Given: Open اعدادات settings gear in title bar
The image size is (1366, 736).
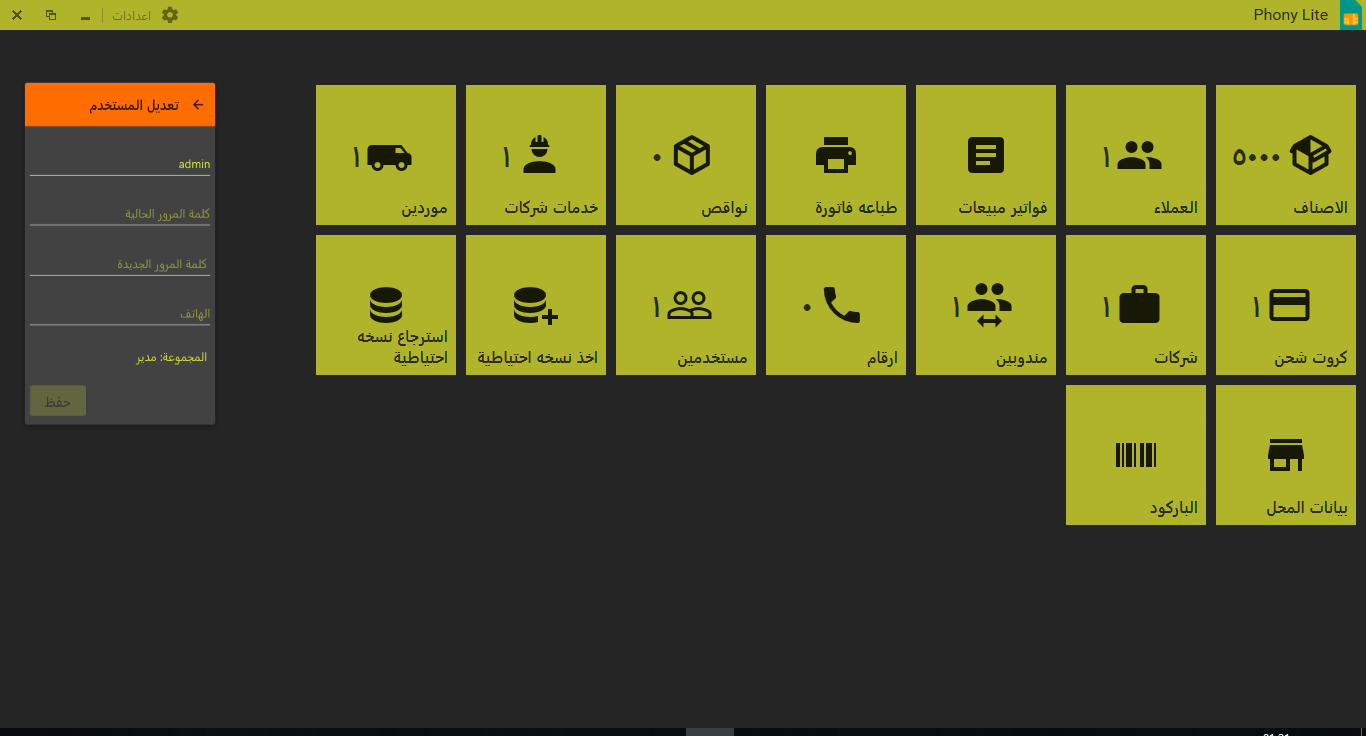Looking at the screenshot, I should point(170,15).
